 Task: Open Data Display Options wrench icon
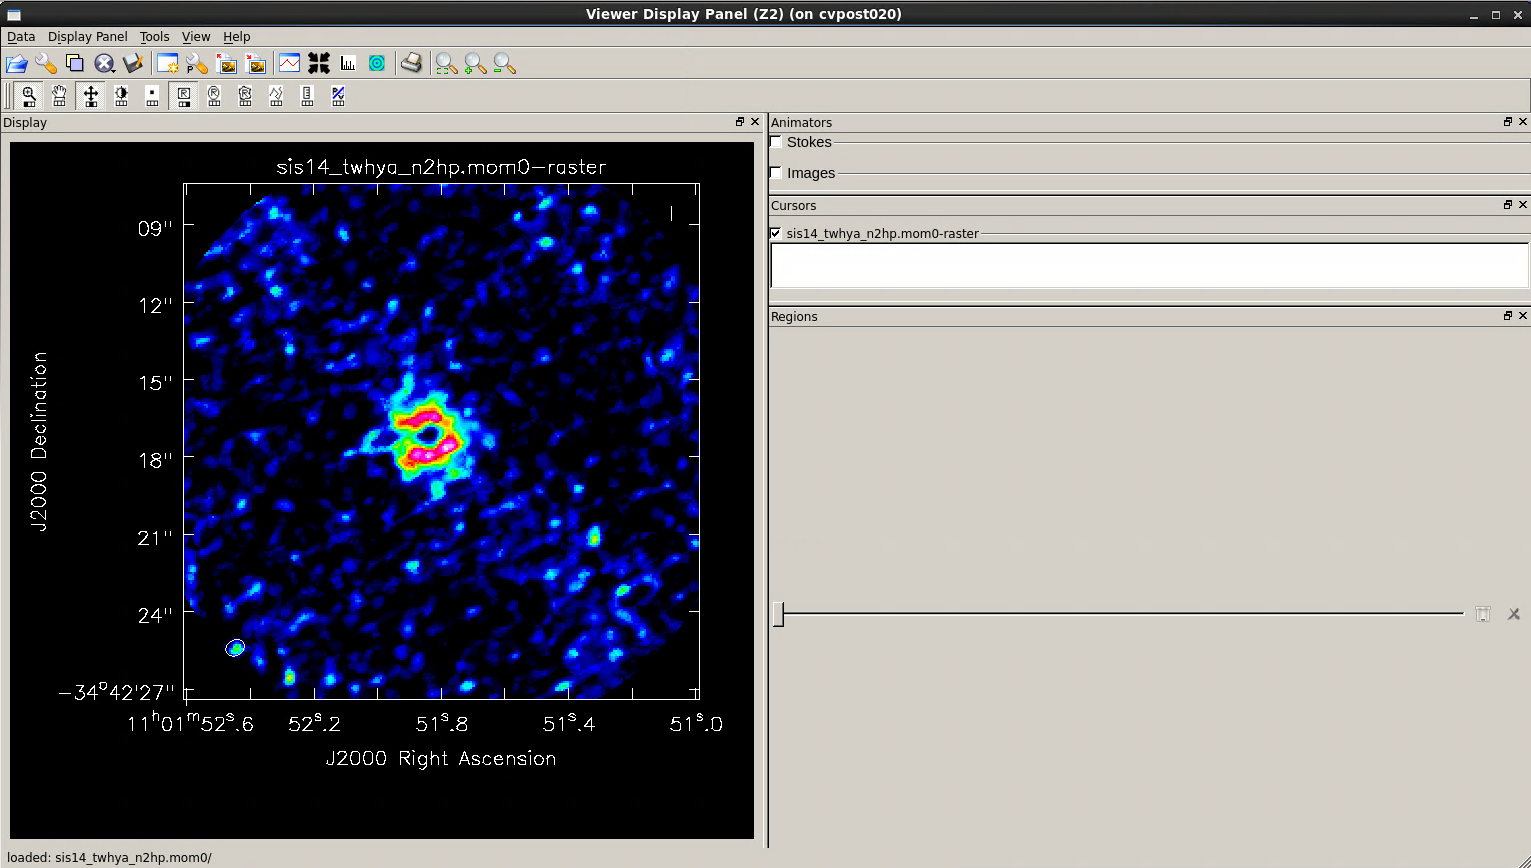[x=46, y=64]
